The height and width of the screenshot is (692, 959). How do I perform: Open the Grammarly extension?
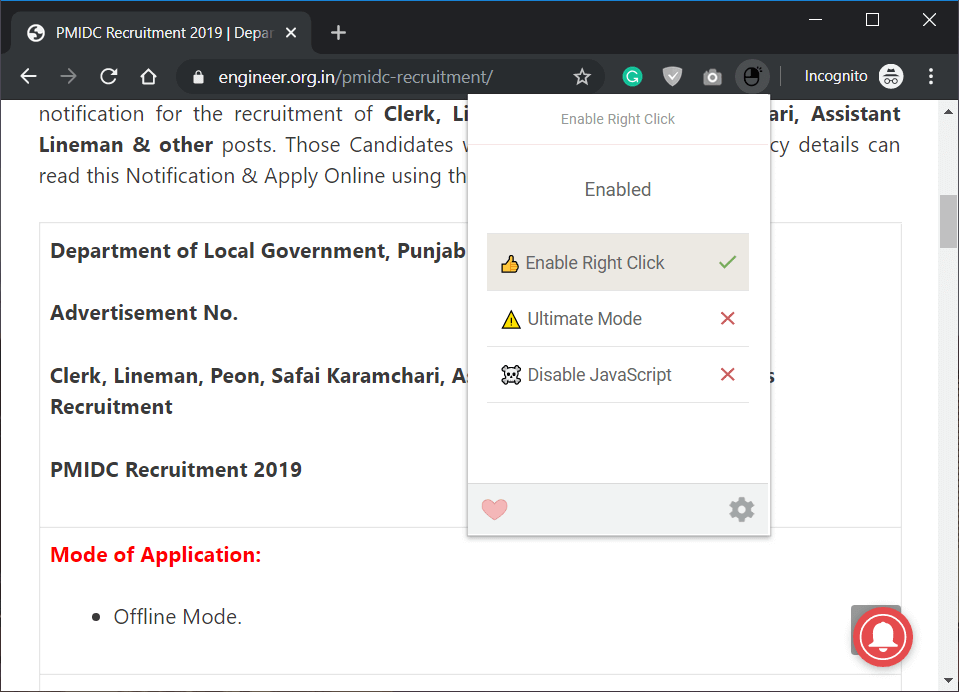(x=632, y=76)
